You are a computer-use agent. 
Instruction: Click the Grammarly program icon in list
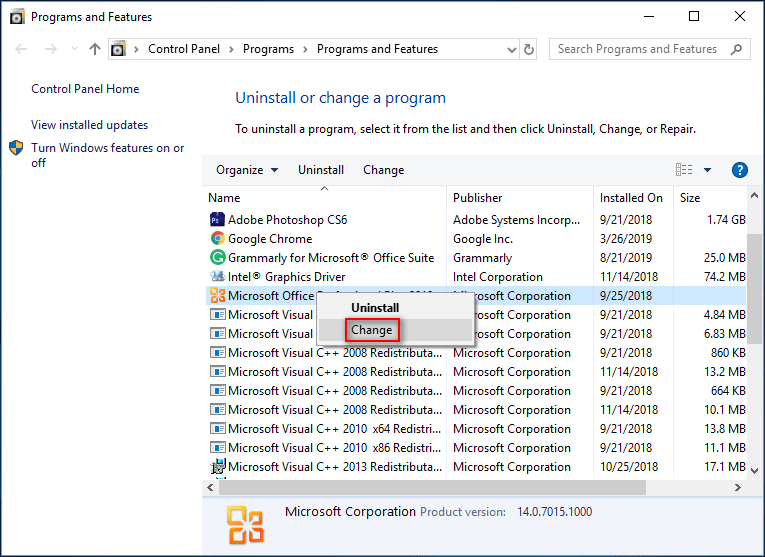point(217,258)
